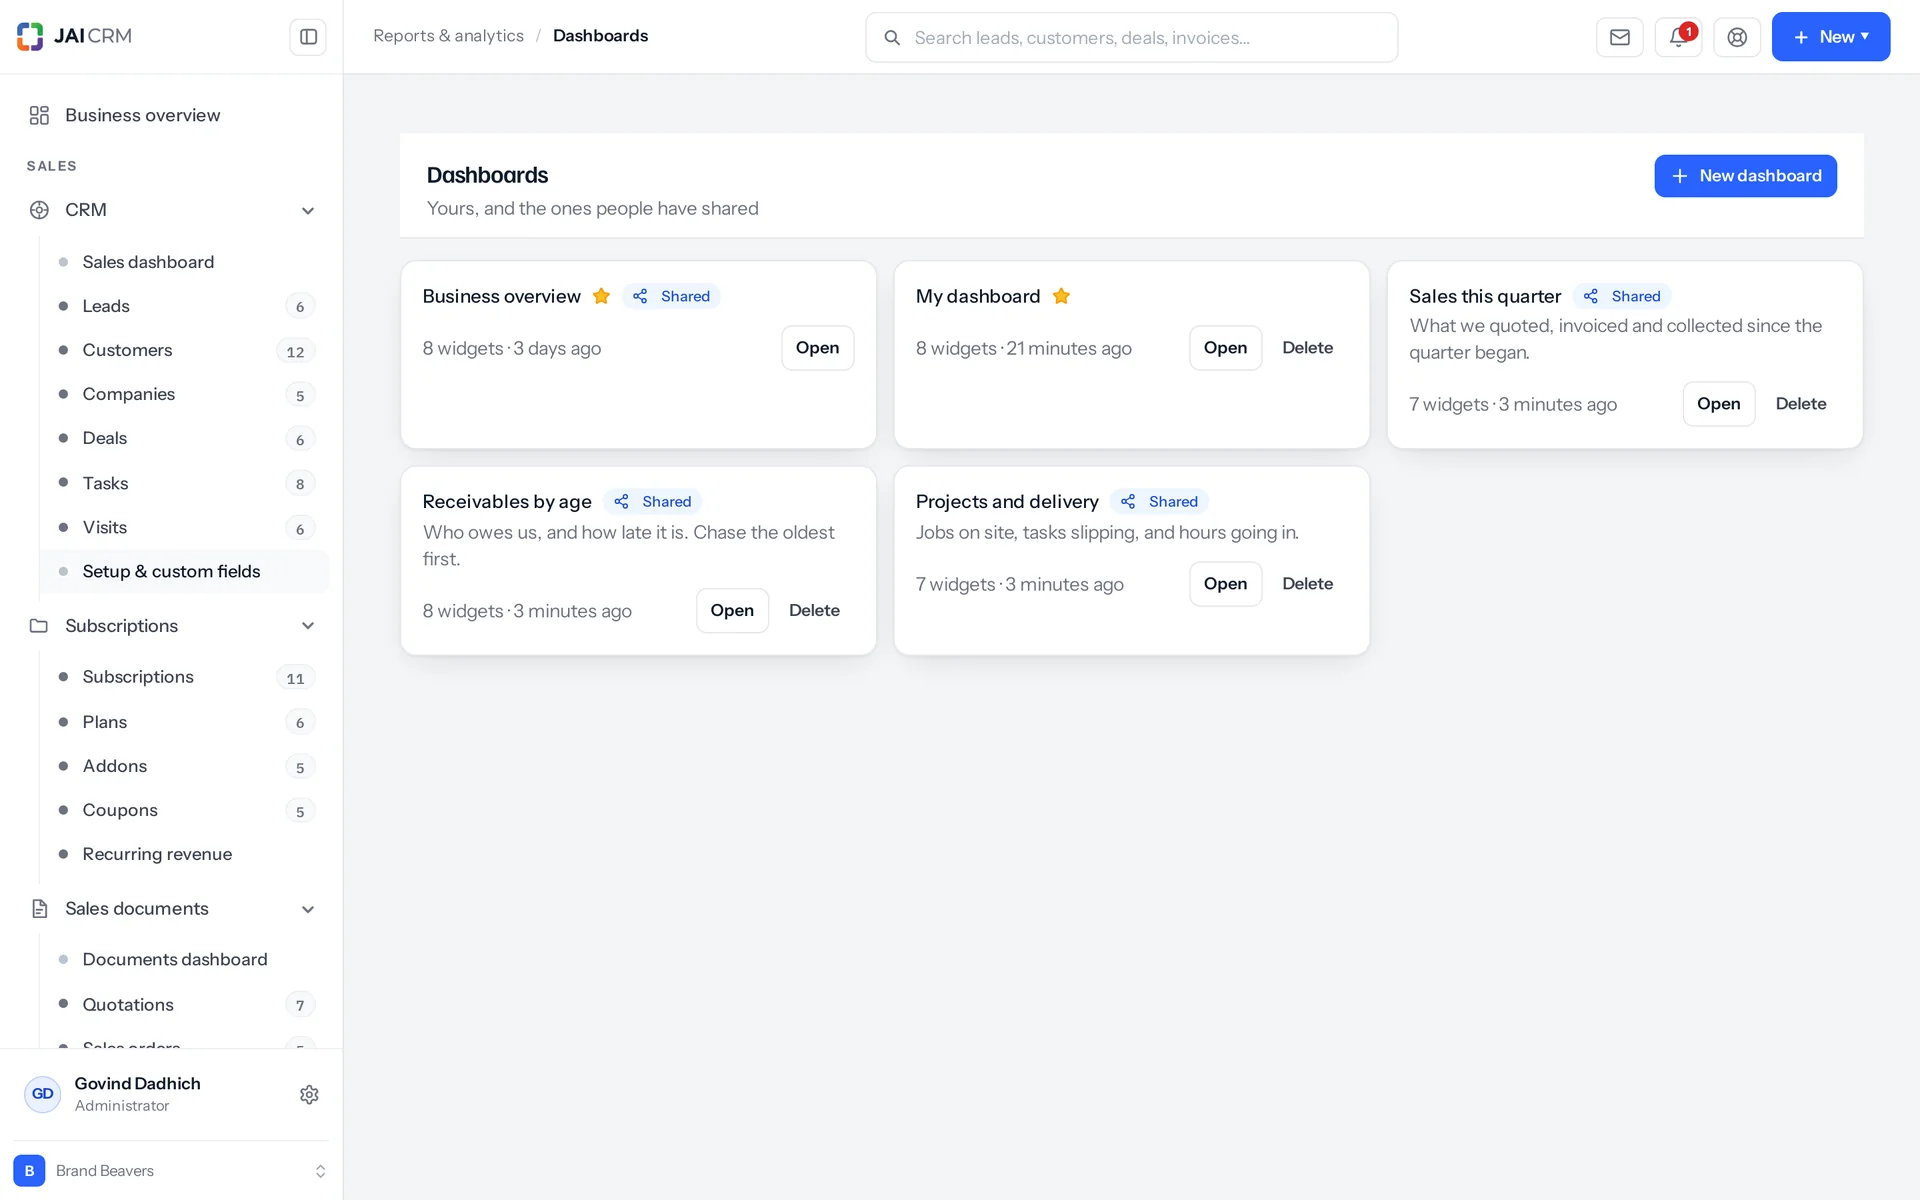Click the JAI CRM logo

point(75,36)
